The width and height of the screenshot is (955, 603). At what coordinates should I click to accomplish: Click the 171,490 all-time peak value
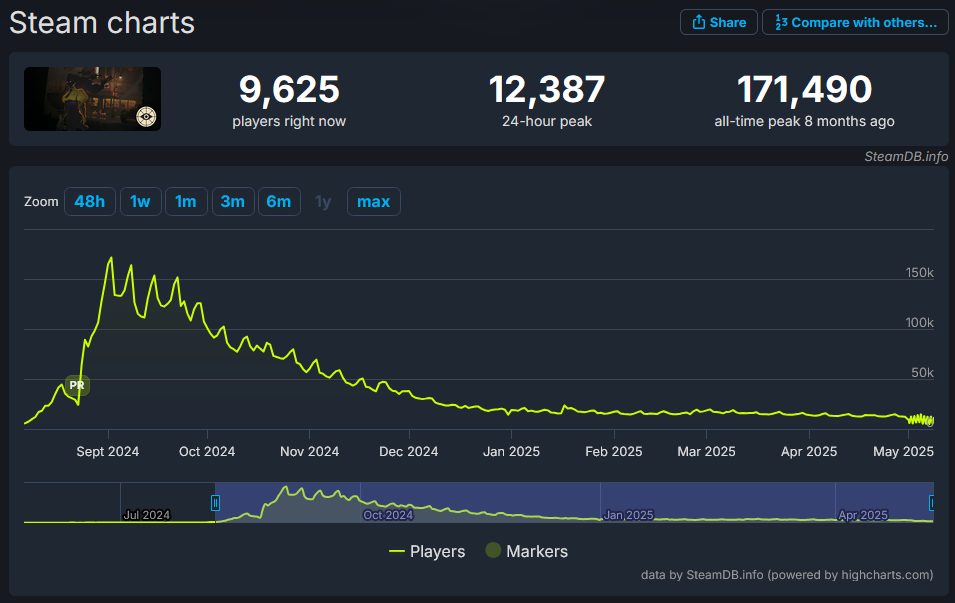pyautogui.click(x=805, y=89)
